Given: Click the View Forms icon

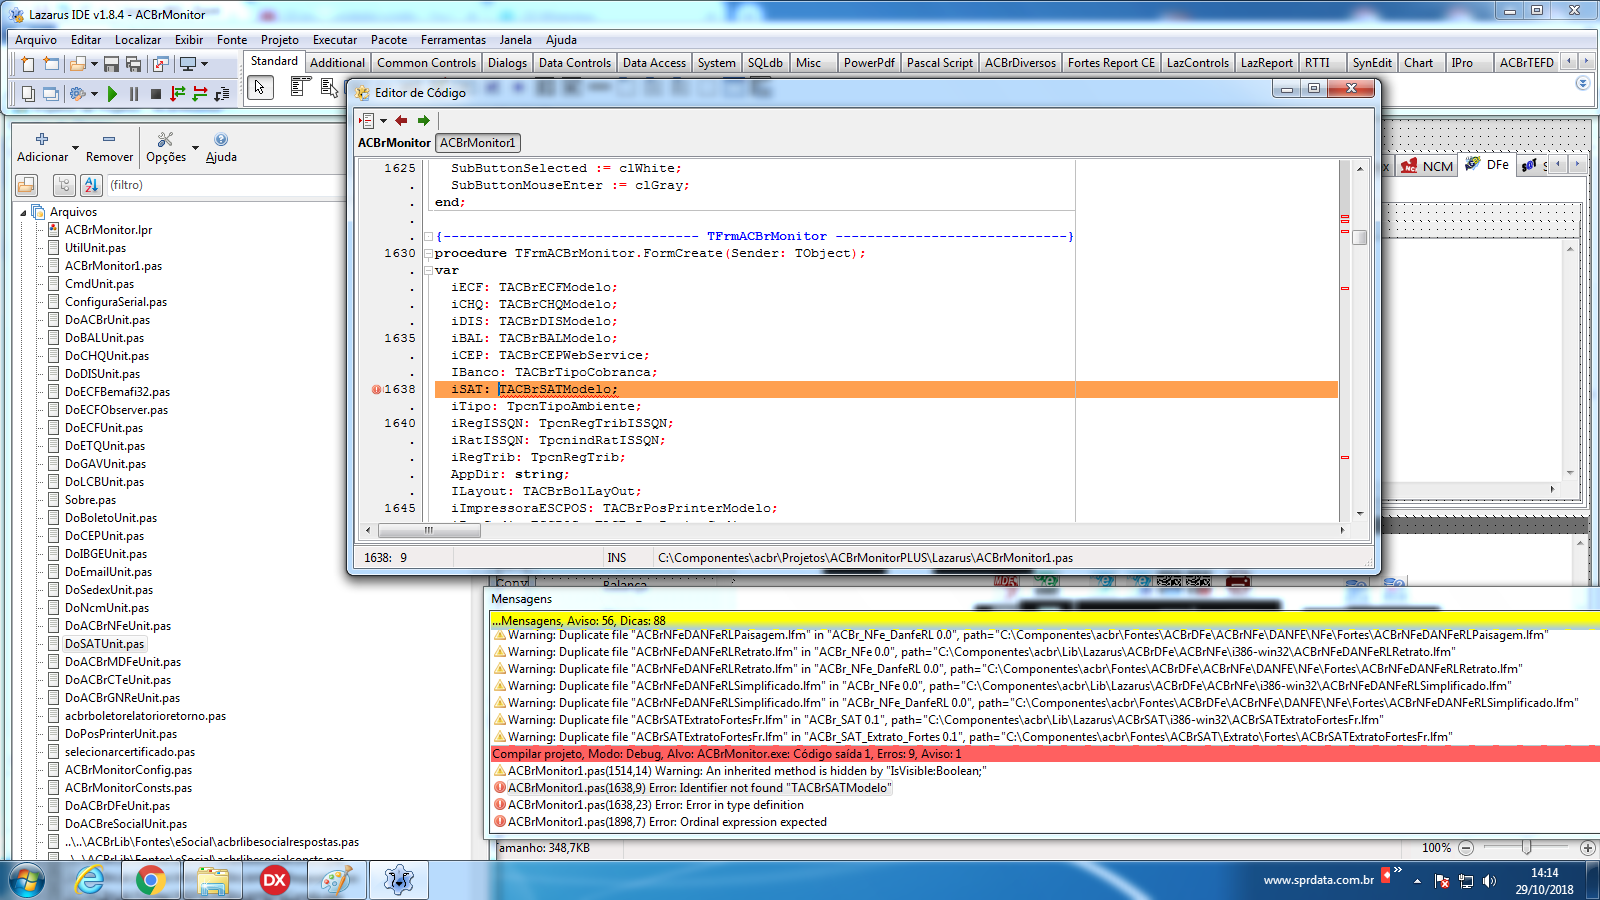Looking at the screenshot, I should (51, 94).
